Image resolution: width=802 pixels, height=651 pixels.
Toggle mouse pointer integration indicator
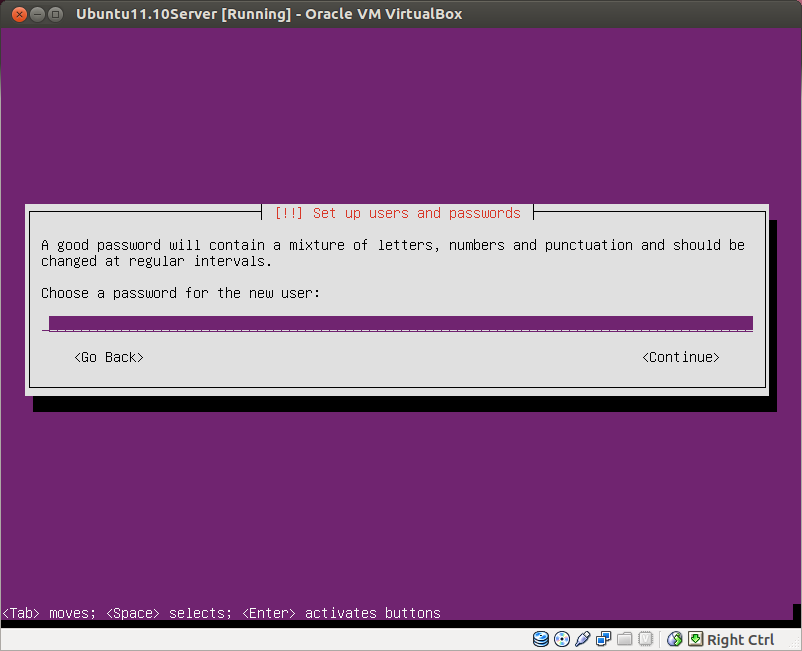tap(672, 639)
